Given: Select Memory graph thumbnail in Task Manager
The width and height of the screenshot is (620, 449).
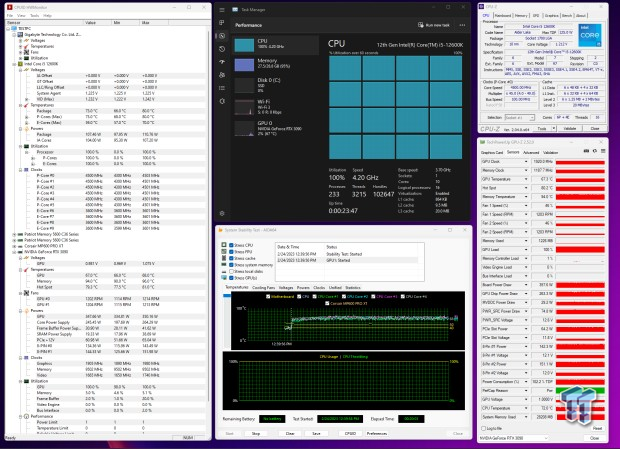Looking at the screenshot, I should [x=244, y=65].
